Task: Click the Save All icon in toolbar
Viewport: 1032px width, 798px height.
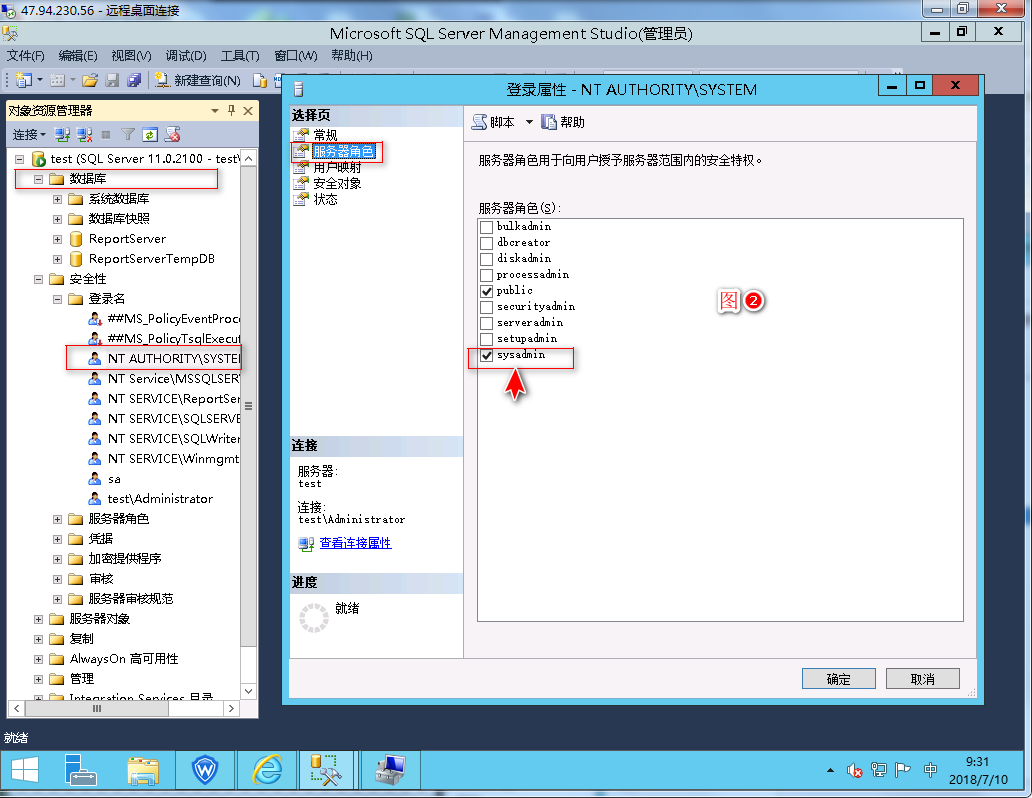Action: coord(134,80)
